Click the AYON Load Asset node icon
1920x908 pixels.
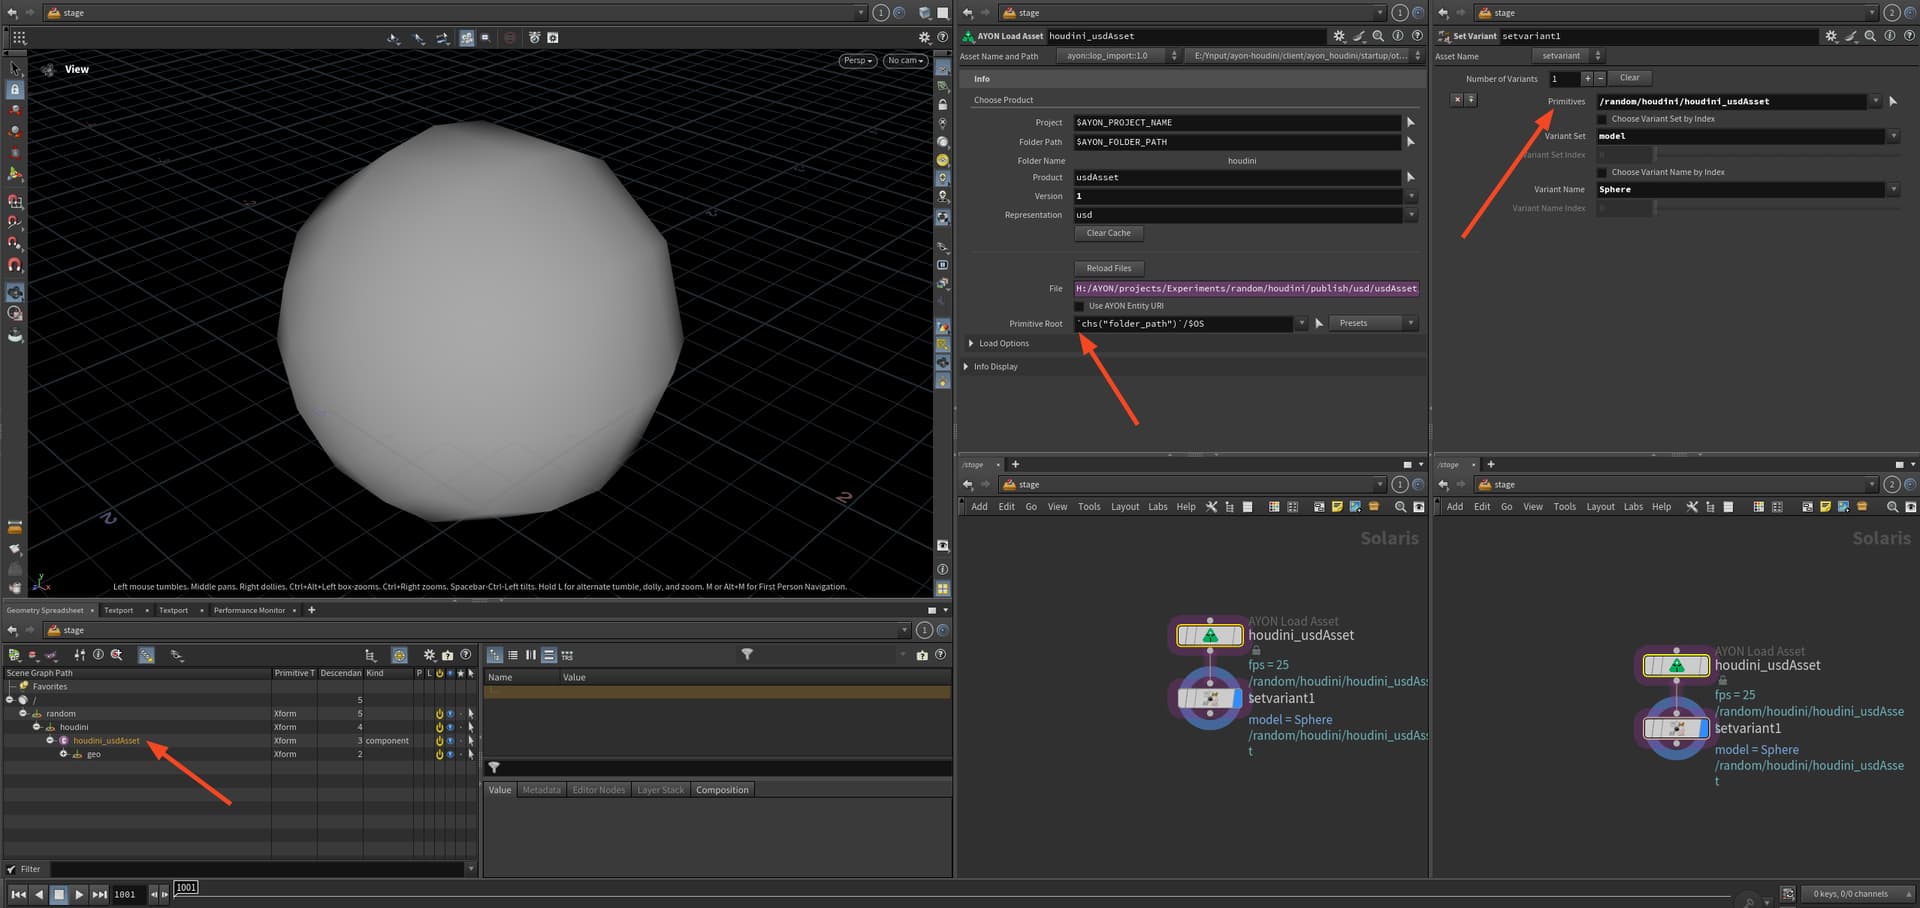[1210, 635]
